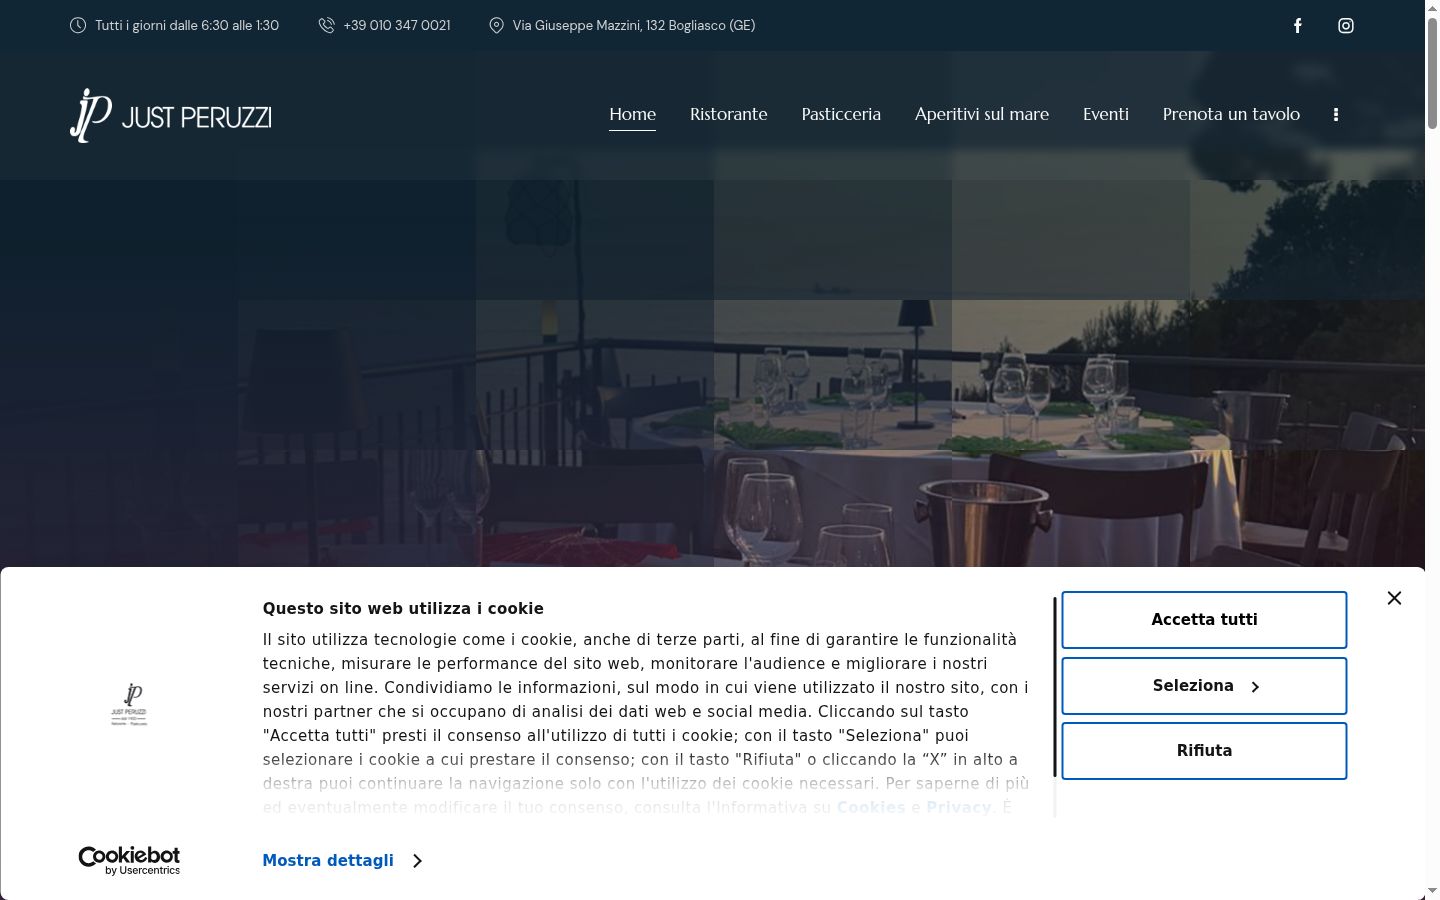The height and width of the screenshot is (900, 1440).
Task: Click the chevron beside Mostra dettagli
Action: (417, 861)
